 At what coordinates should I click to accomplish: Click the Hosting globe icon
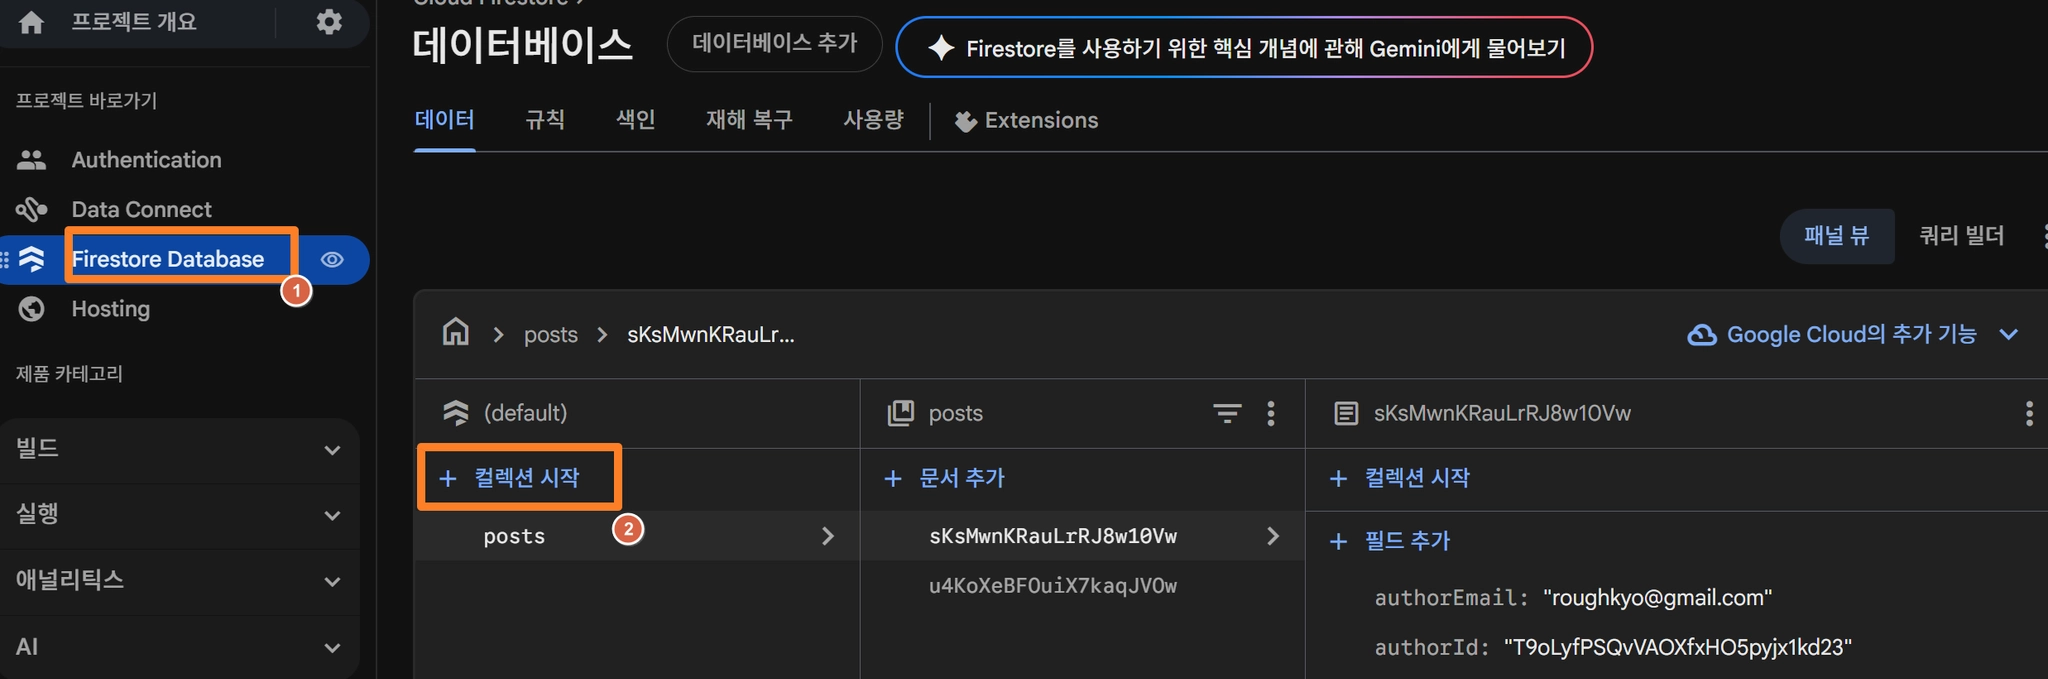click(32, 309)
